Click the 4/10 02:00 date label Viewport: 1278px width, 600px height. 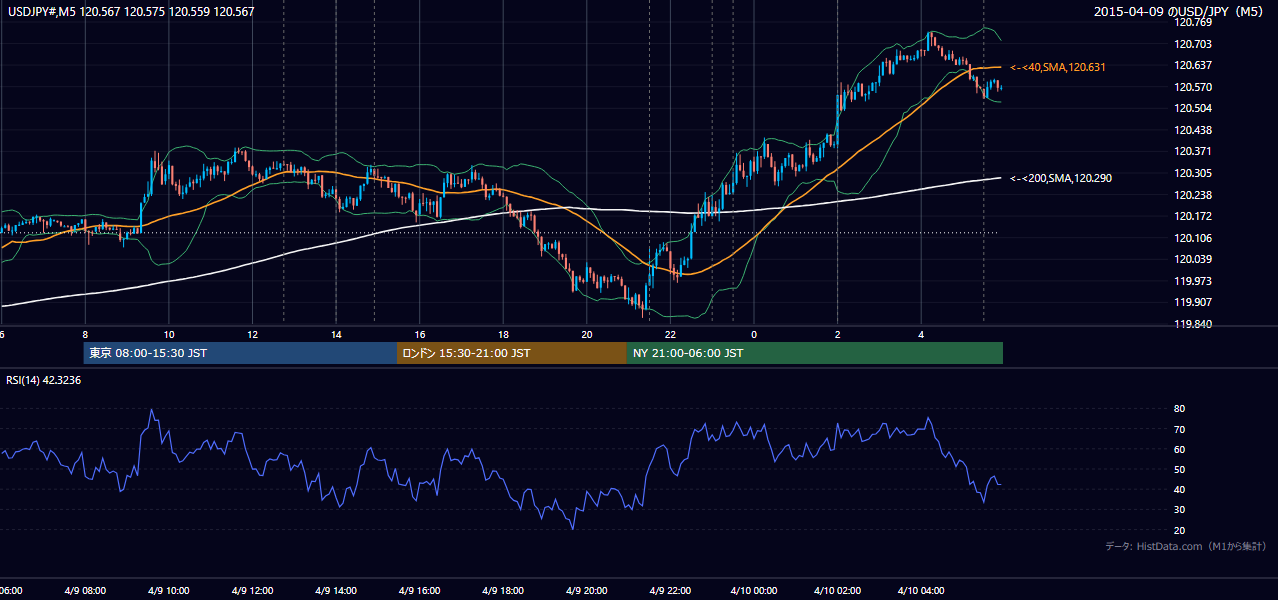[x=837, y=590]
